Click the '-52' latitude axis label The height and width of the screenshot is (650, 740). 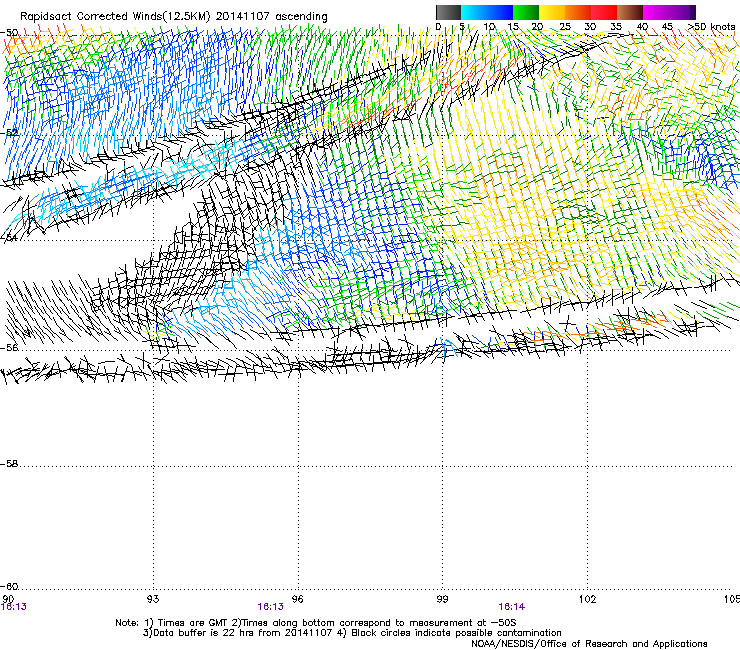coord(9,132)
